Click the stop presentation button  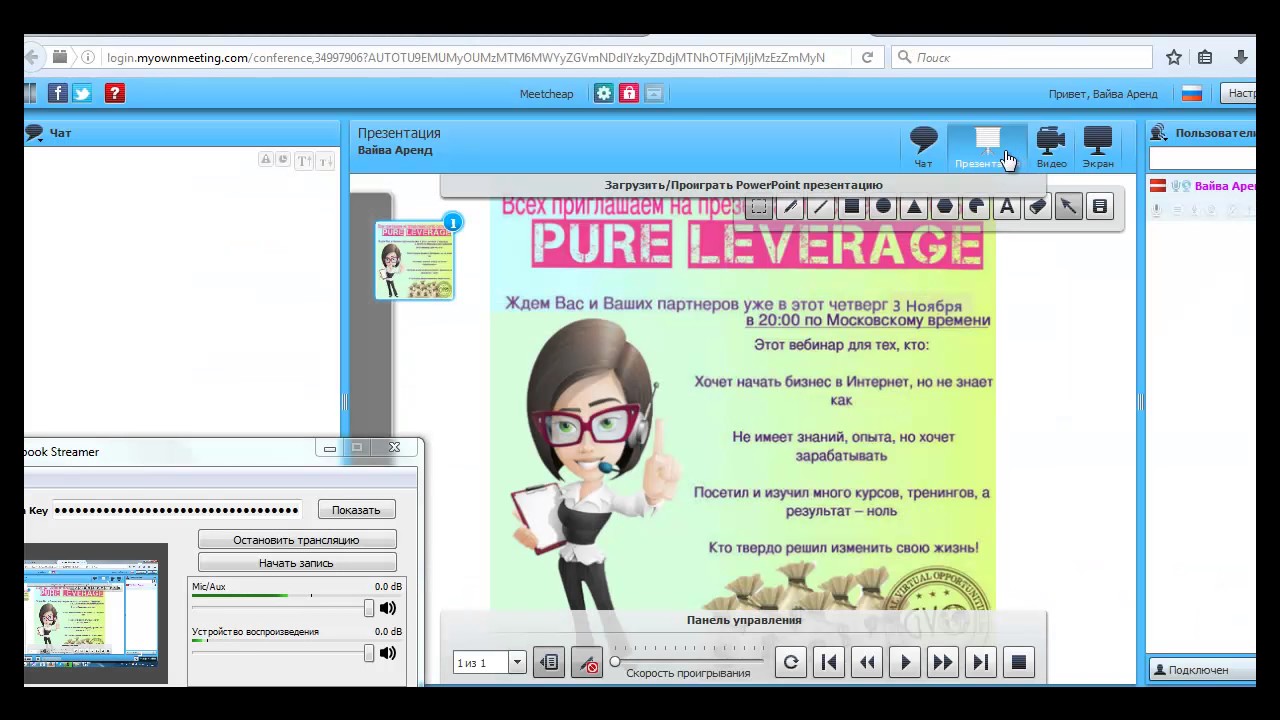[1019, 662]
